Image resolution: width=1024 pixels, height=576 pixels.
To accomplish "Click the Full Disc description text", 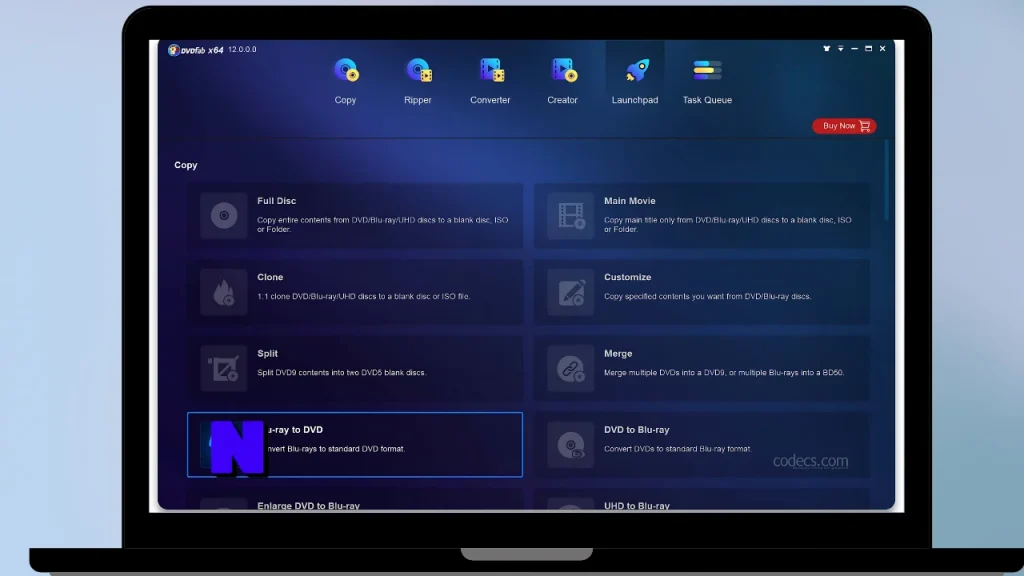I will pyautogui.click(x=383, y=225).
